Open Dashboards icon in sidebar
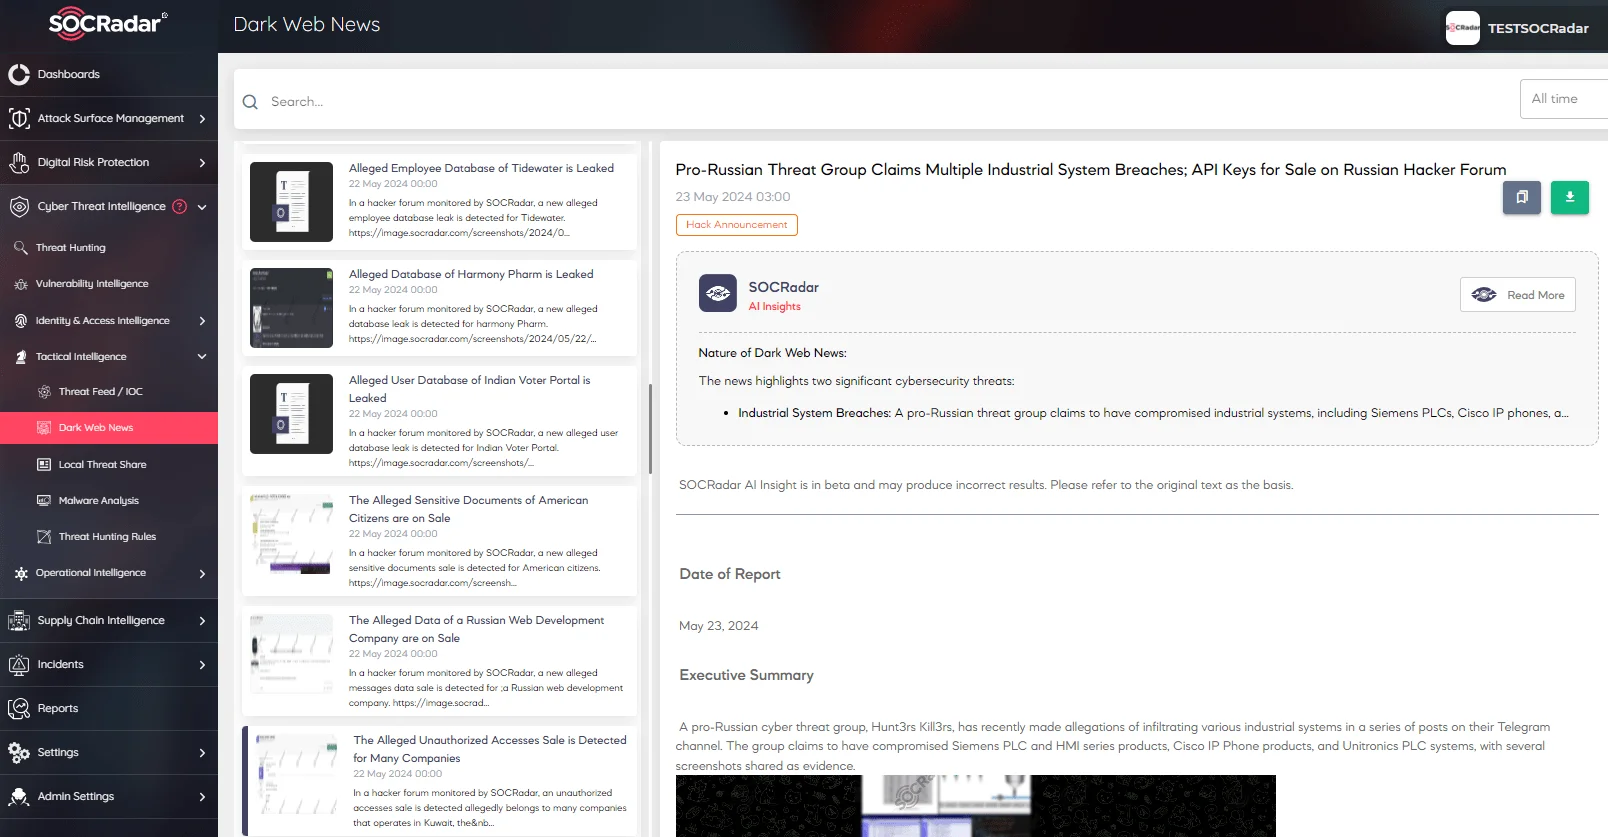 (19, 74)
